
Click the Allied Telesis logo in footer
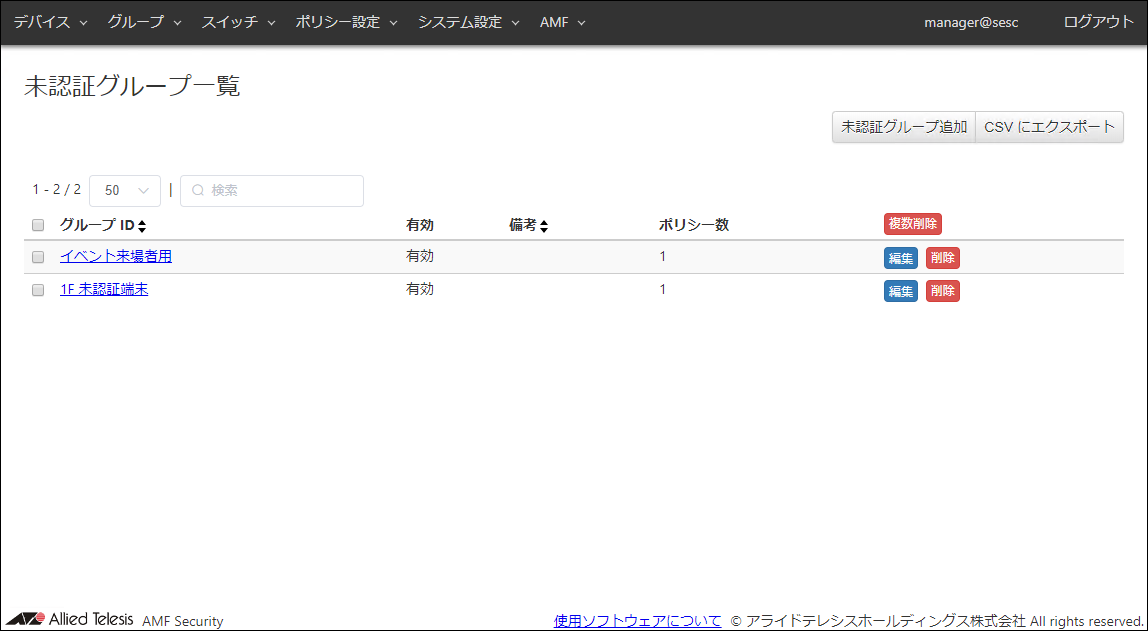coord(70,619)
